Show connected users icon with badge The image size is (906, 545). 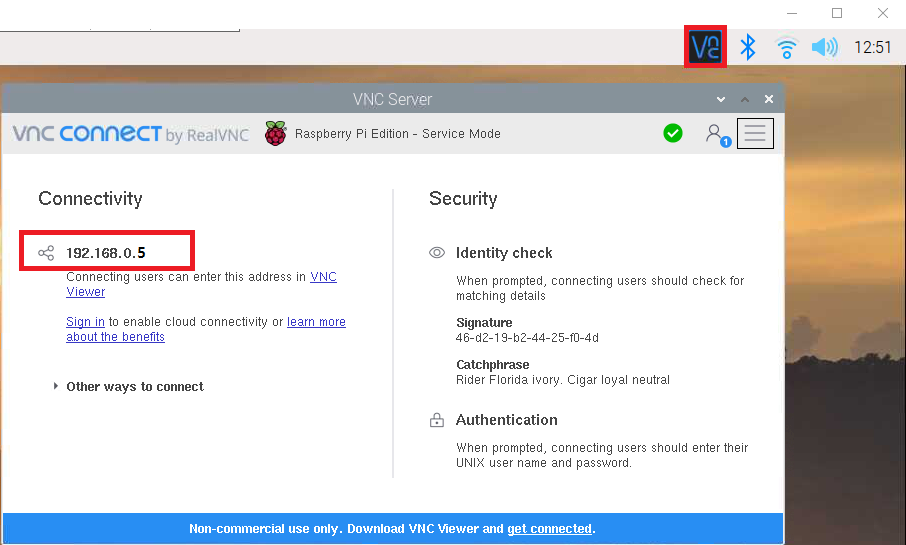coord(718,135)
